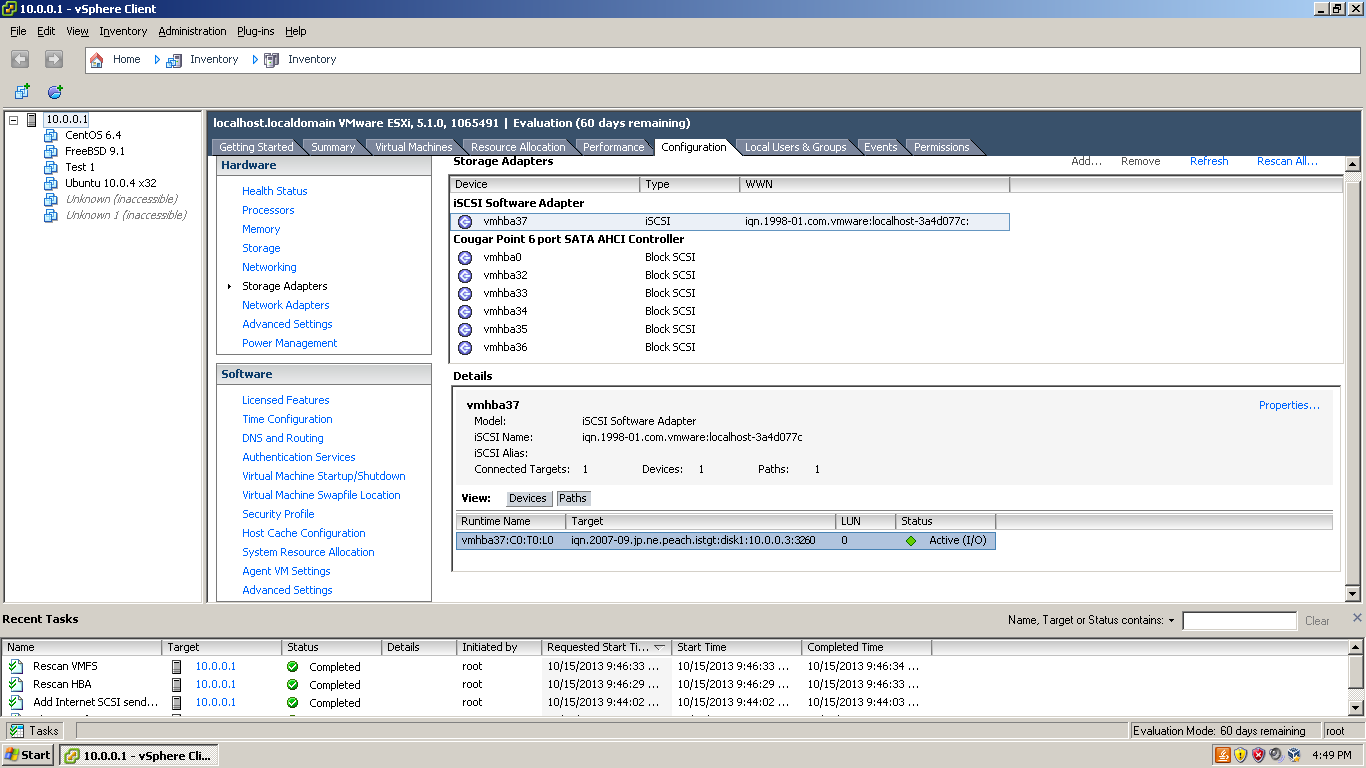
Task: Select the Test 1 VM icon
Action: 51,167
